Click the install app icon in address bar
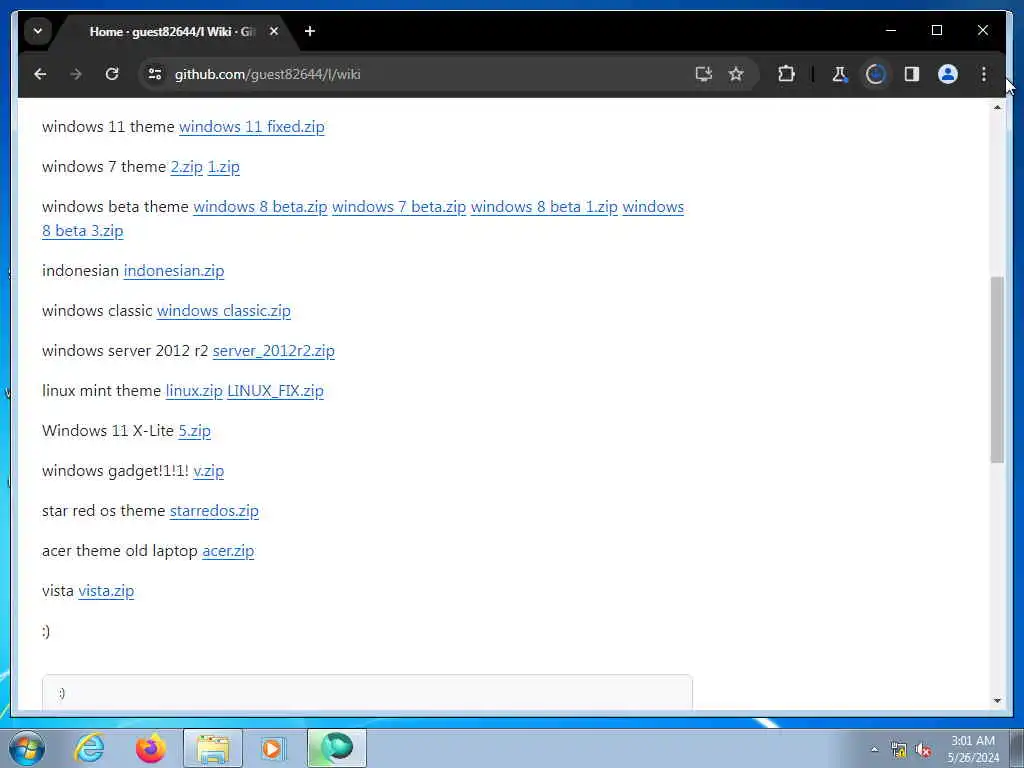This screenshot has height=768, width=1024. point(703,74)
